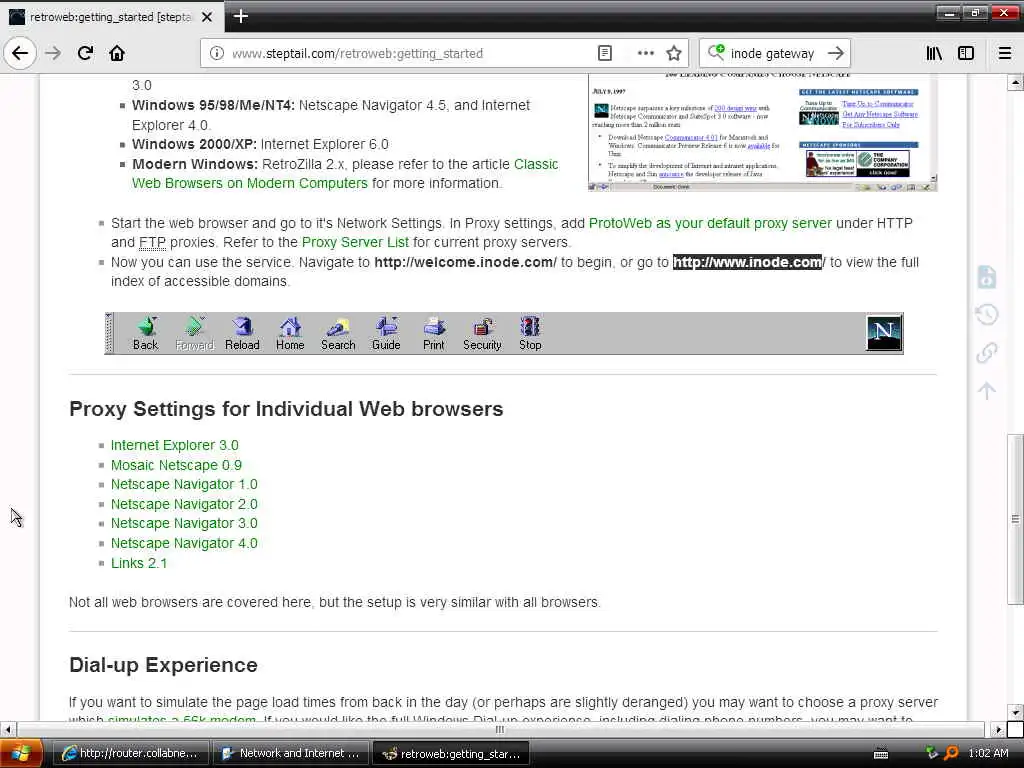The image size is (1024, 768).
Task: Click Proxy Settings for Individual Web browsers heading
Action: click(286, 409)
